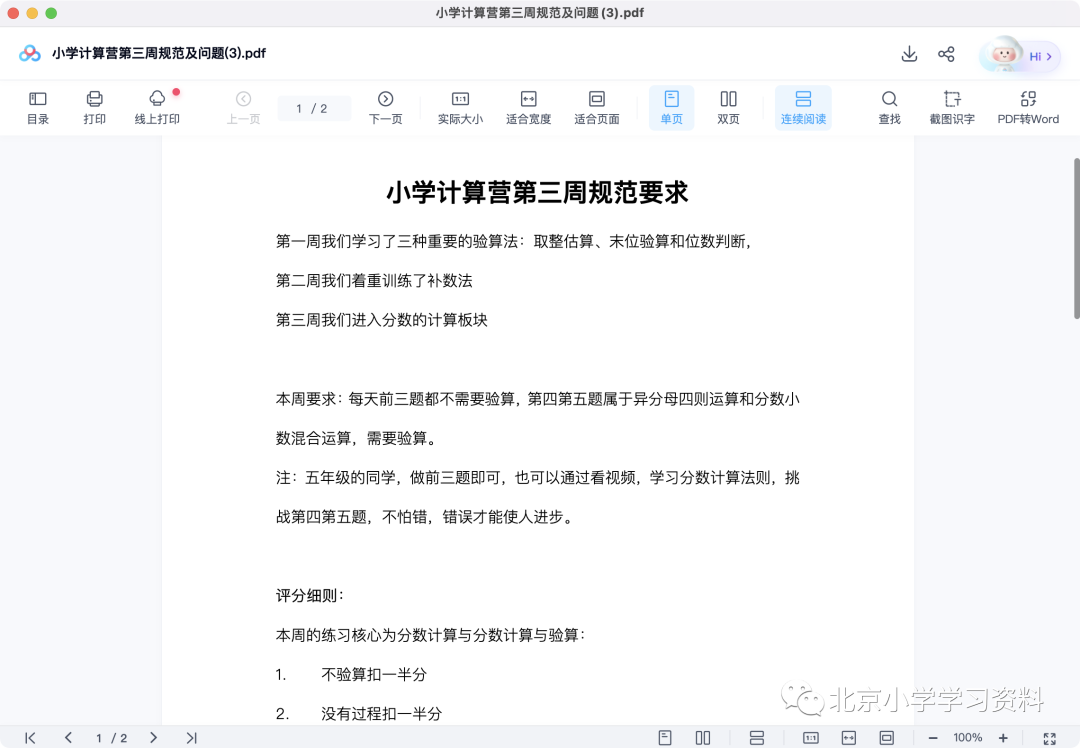Screen dimensions: 1080x748
Task: Choose 适合宽度 fit width
Action: click(x=528, y=108)
